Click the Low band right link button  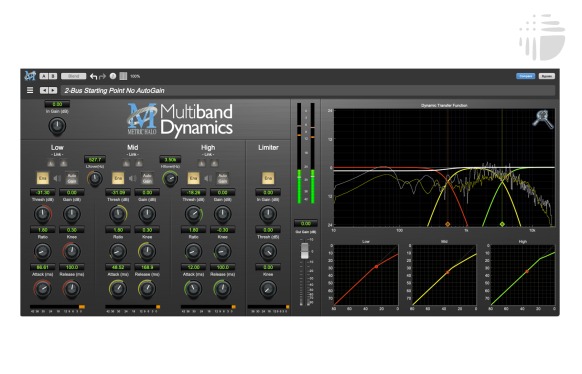point(63,163)
